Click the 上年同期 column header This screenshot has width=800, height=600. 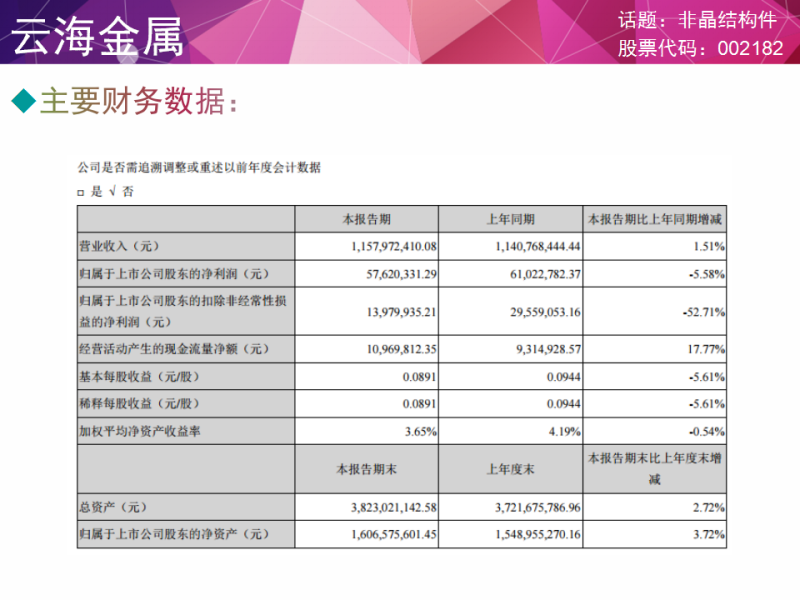(x=510, y=219)
